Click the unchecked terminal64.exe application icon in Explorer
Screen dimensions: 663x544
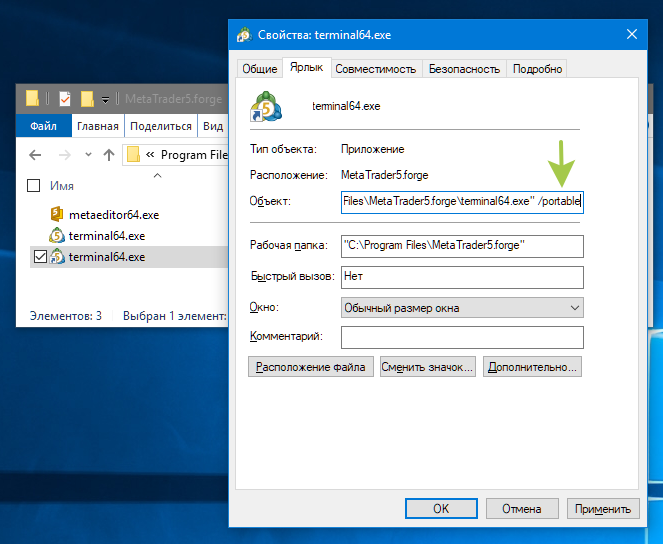57,235
